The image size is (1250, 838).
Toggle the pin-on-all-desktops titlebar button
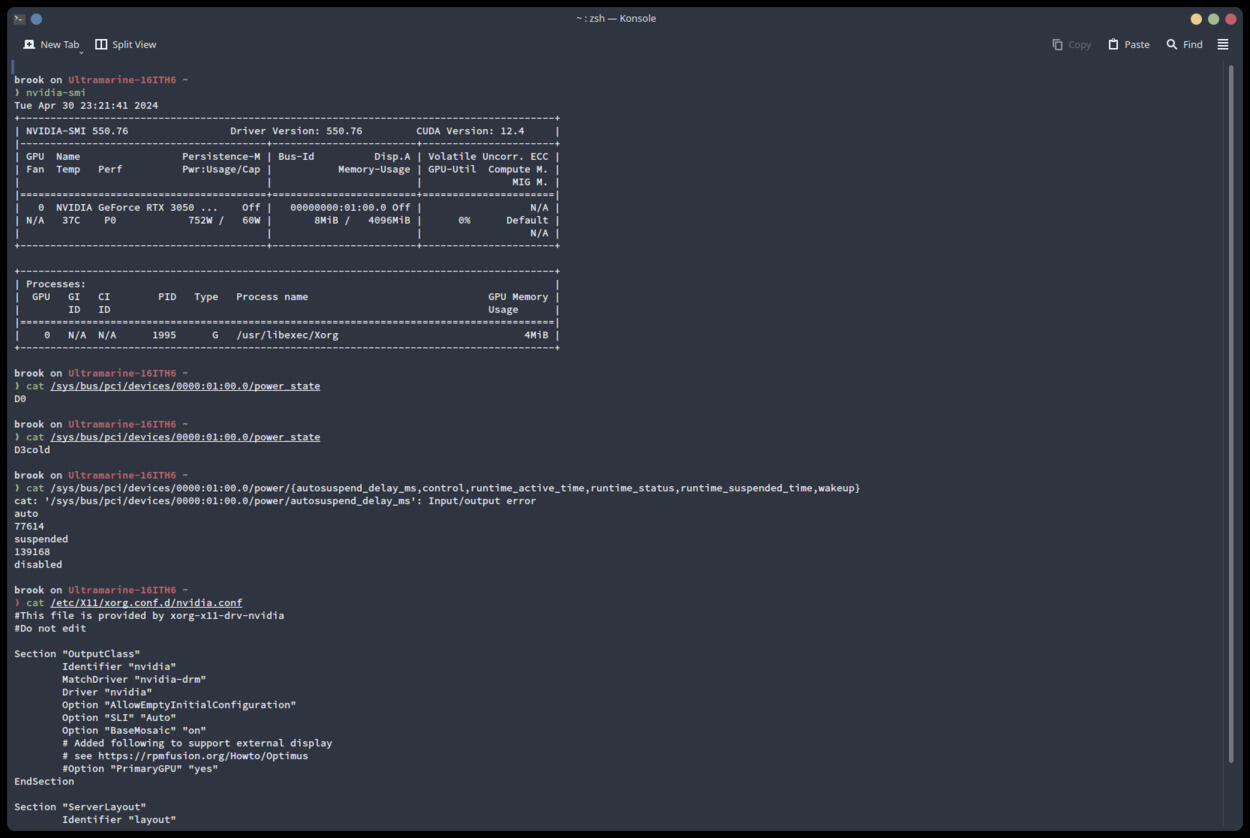tap(37, 19)
